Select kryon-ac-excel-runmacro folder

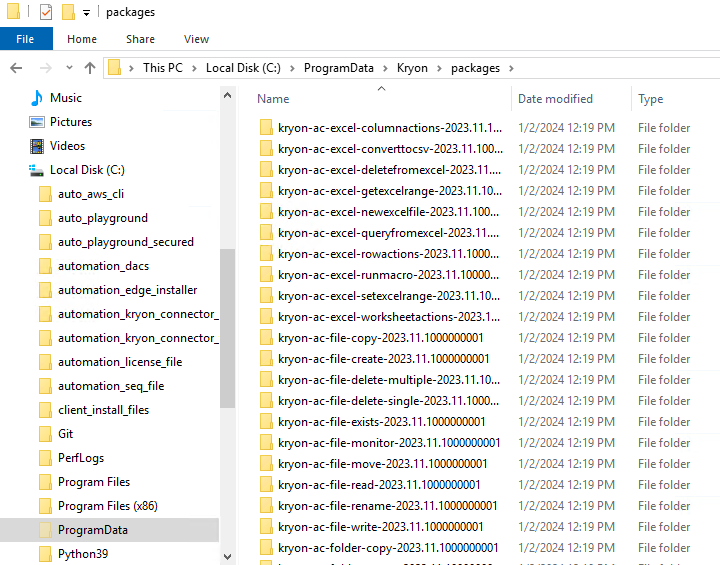[x=388, y=275]
